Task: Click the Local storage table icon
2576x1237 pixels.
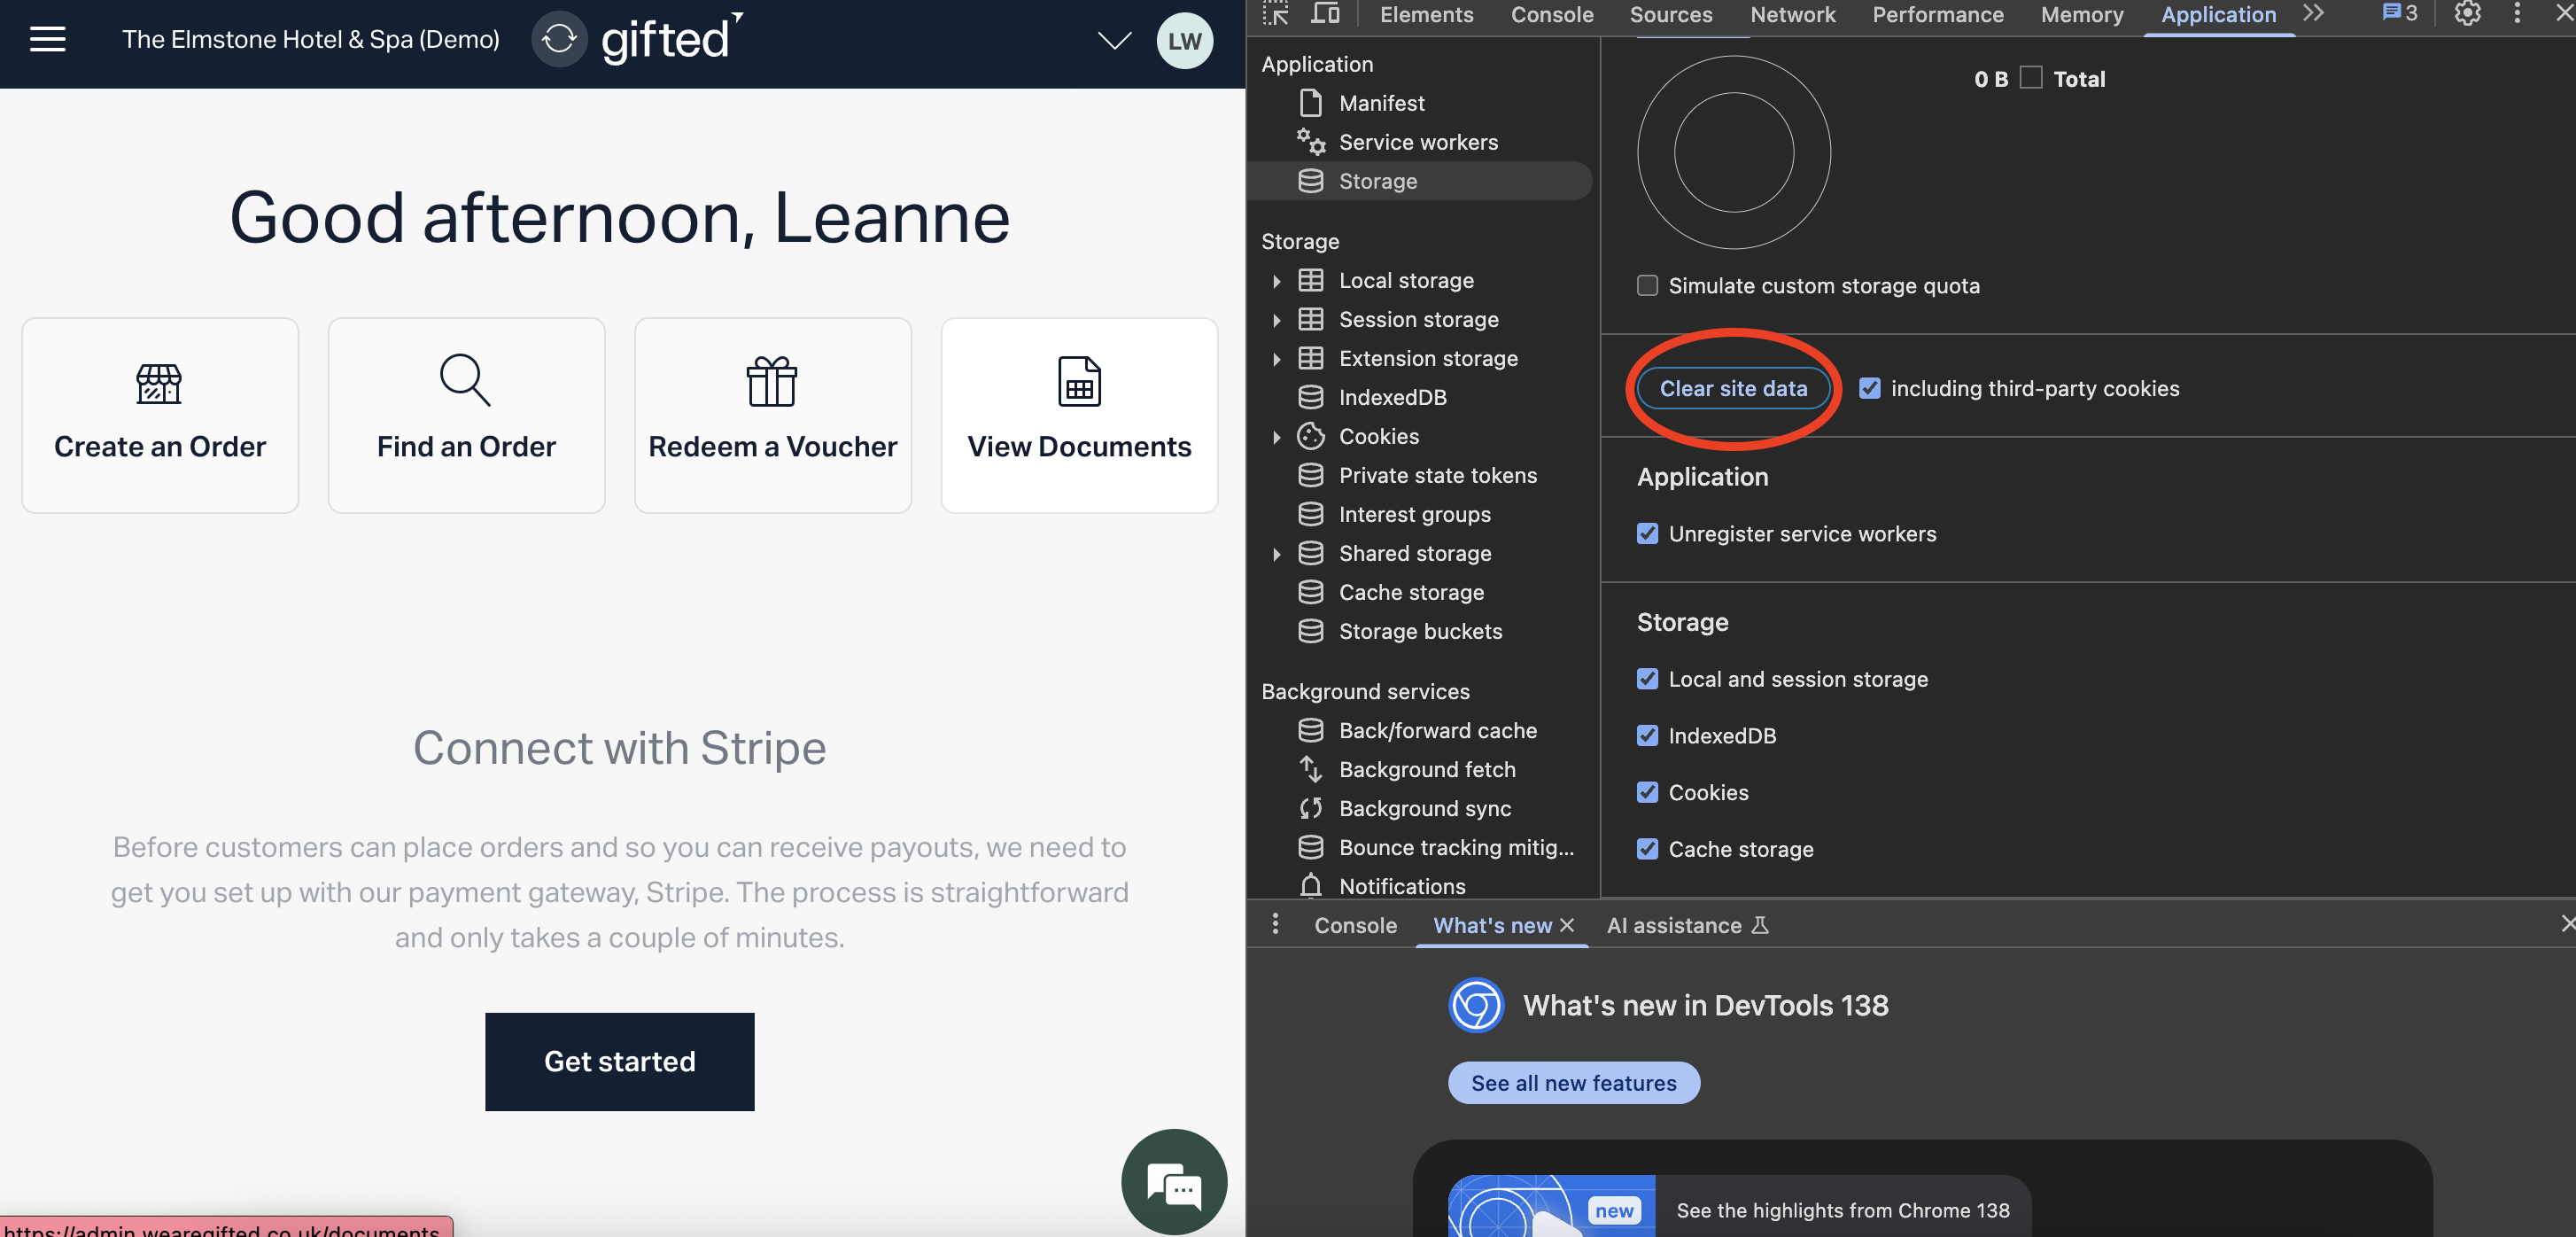Action: (1310, 281)
